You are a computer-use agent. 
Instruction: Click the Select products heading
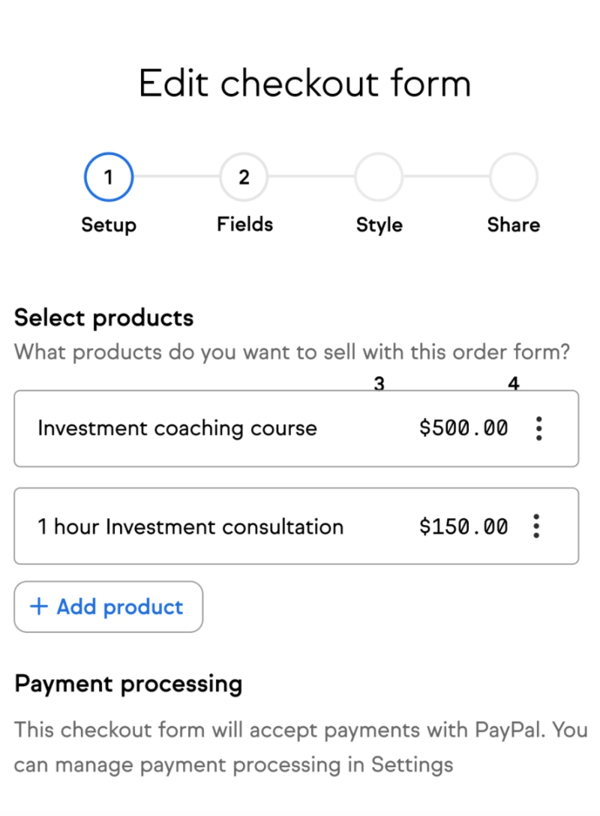pos(104,318)
